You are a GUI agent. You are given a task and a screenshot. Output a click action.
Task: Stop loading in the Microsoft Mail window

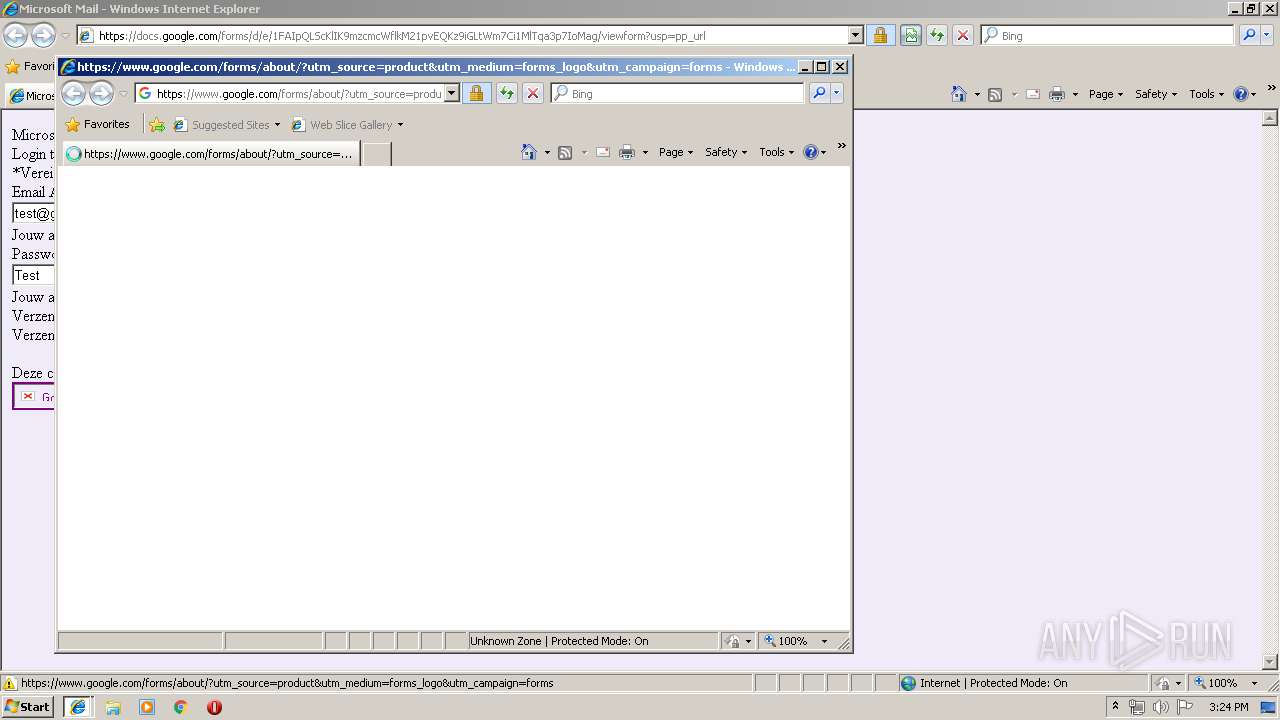coord(963,35)
